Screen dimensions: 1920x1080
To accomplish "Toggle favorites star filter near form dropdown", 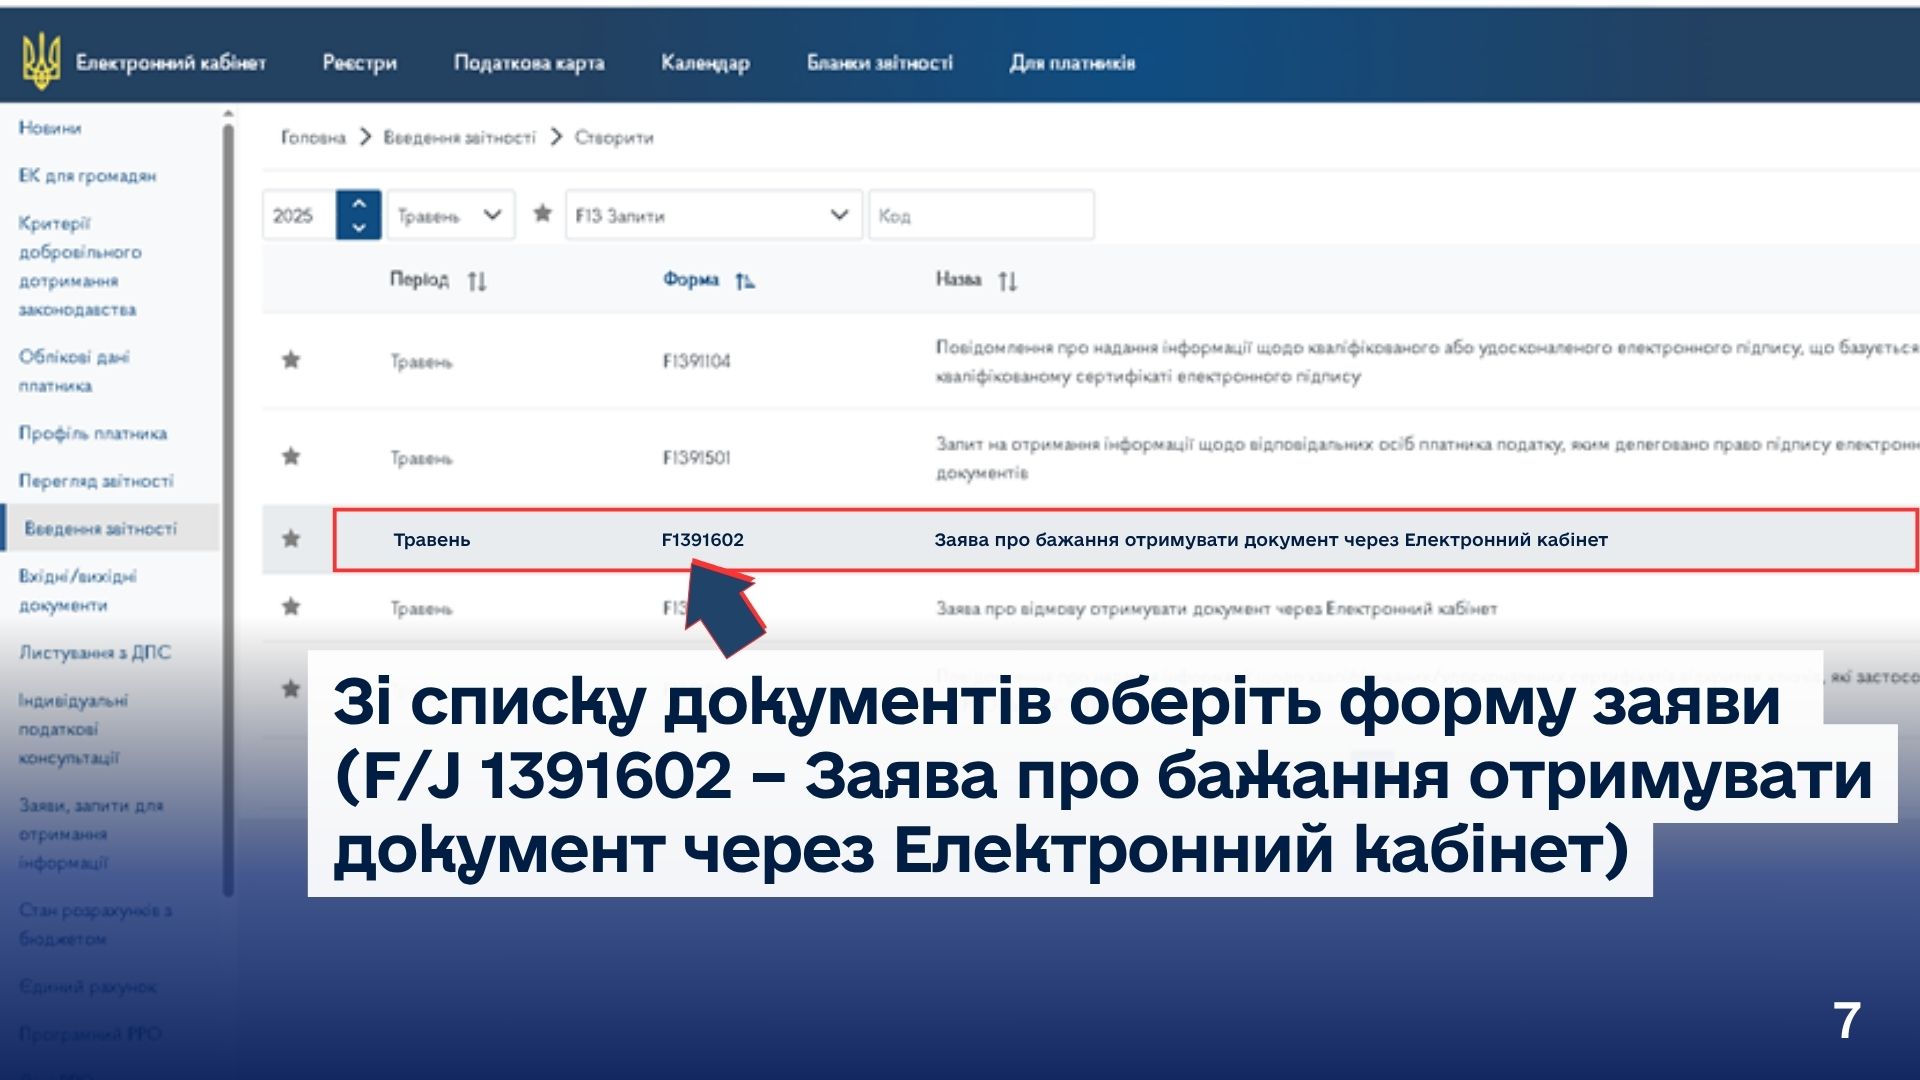I will pyautogui.click(x=542, y=213).
